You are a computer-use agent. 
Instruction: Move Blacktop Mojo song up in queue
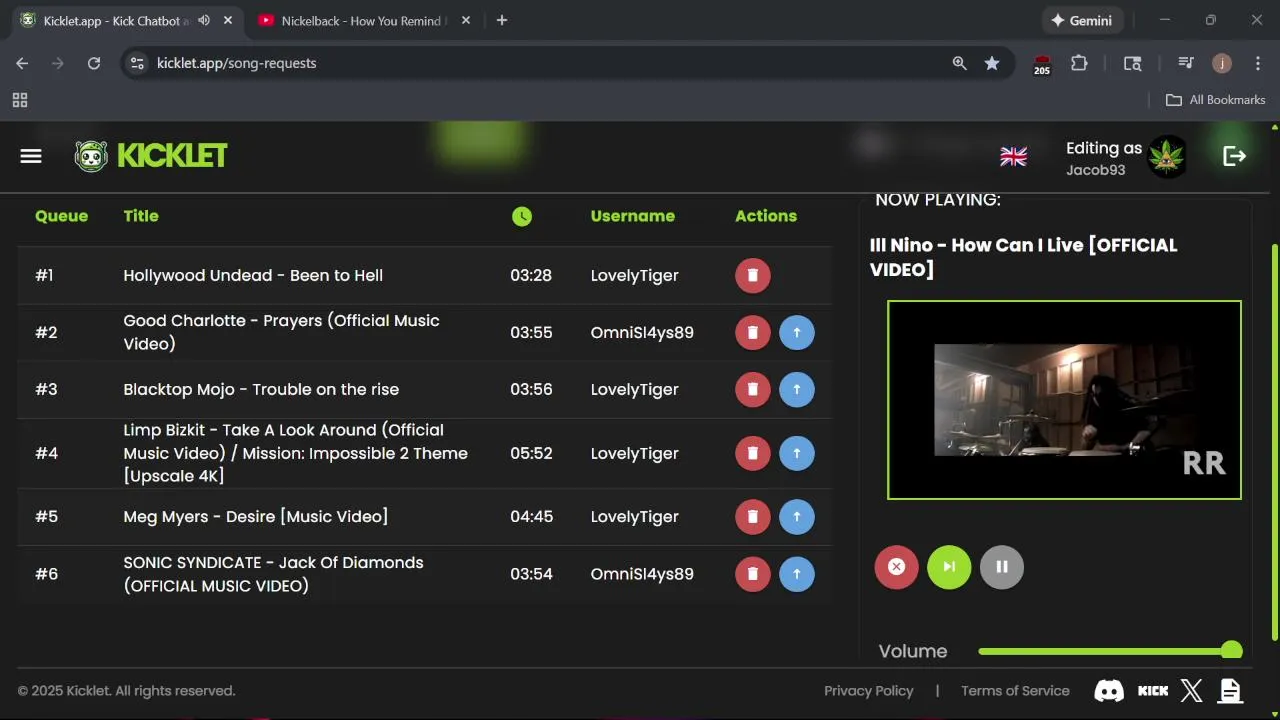click(x=797, y=389)
